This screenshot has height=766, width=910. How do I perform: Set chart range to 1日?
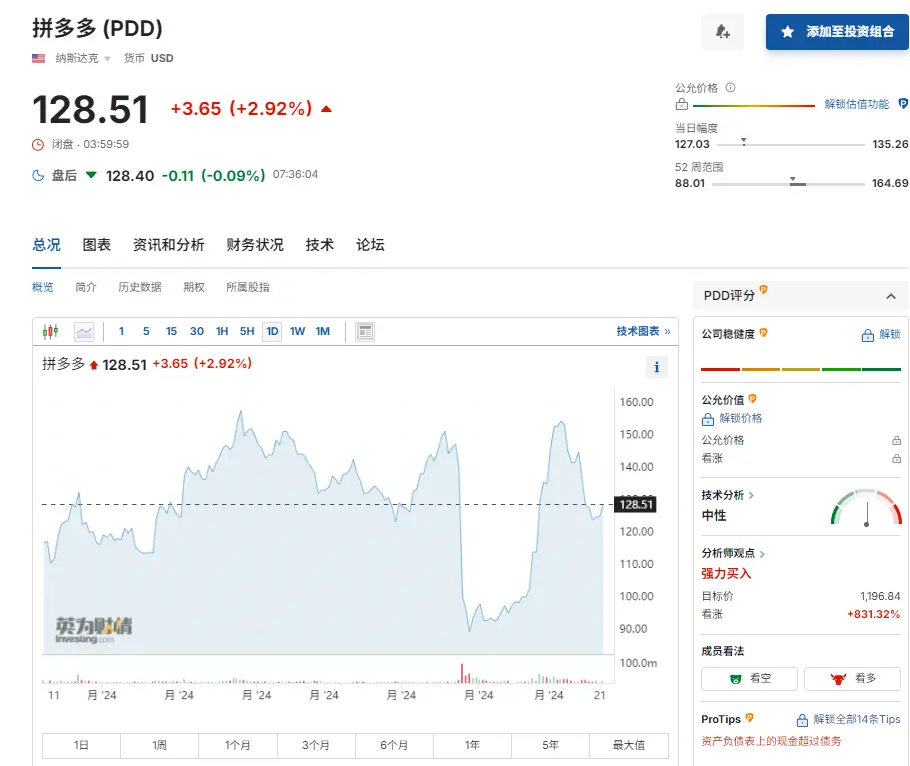(81, 745)
